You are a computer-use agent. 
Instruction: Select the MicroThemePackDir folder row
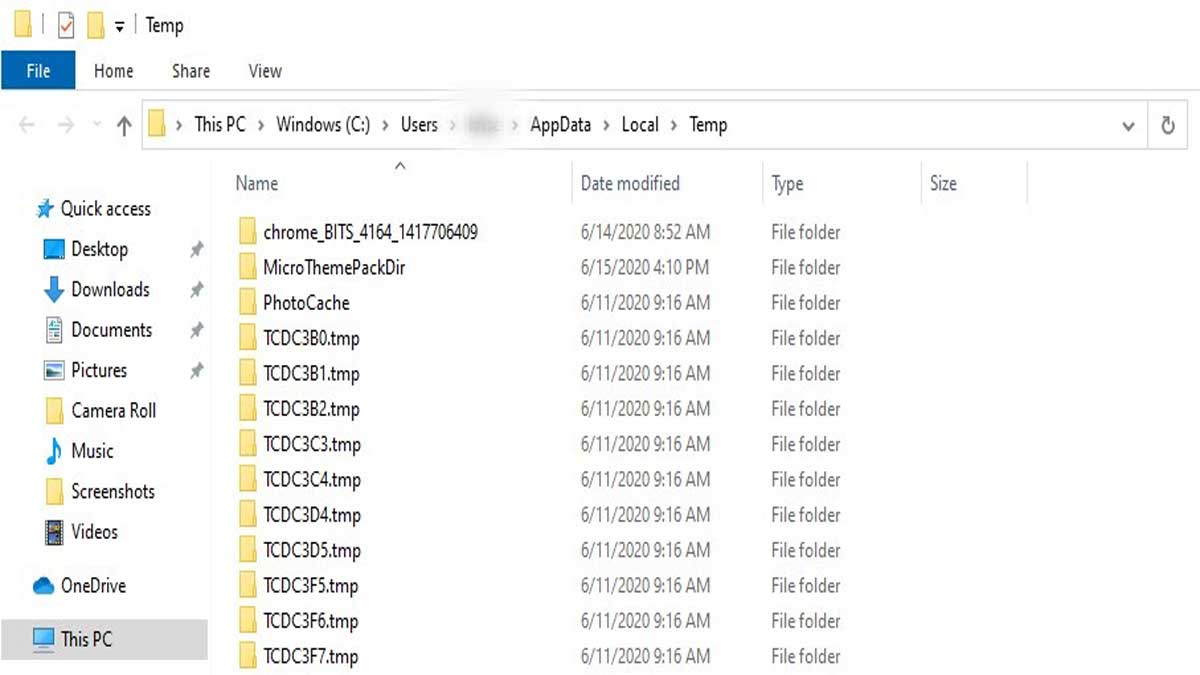pos(333,268)
